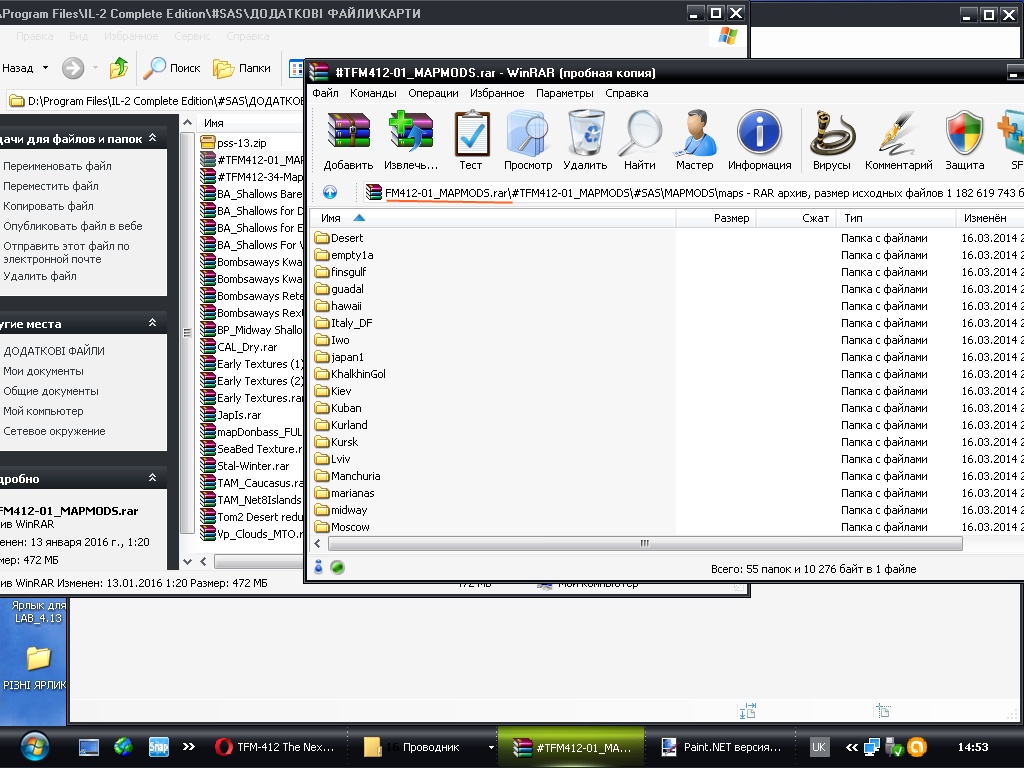Image resolution: width=1024 pixels, height=768 pixels.
Task: Sort by the Размер column header
Action: pos(716,218)
